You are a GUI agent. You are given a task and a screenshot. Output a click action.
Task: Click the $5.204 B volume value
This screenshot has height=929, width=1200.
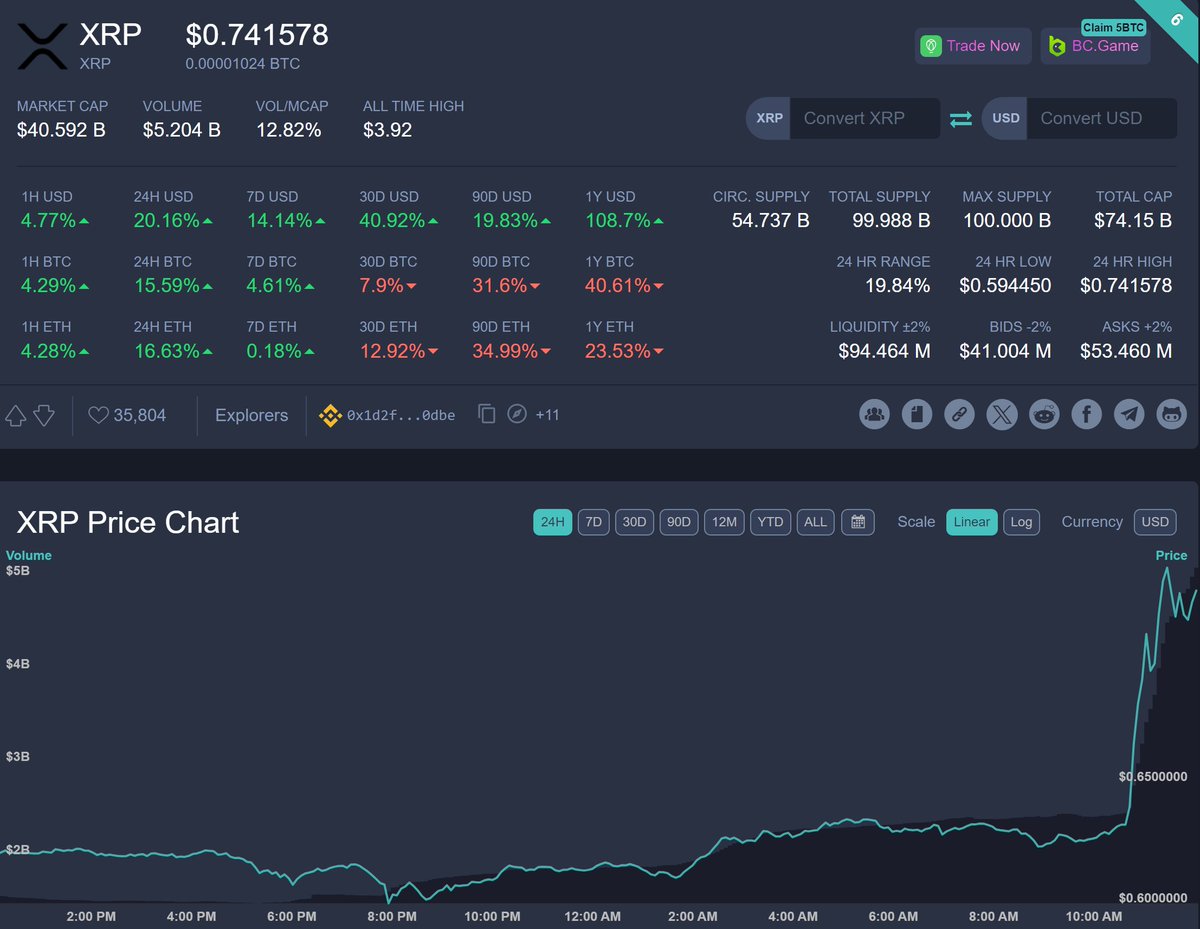coord(182,130)
